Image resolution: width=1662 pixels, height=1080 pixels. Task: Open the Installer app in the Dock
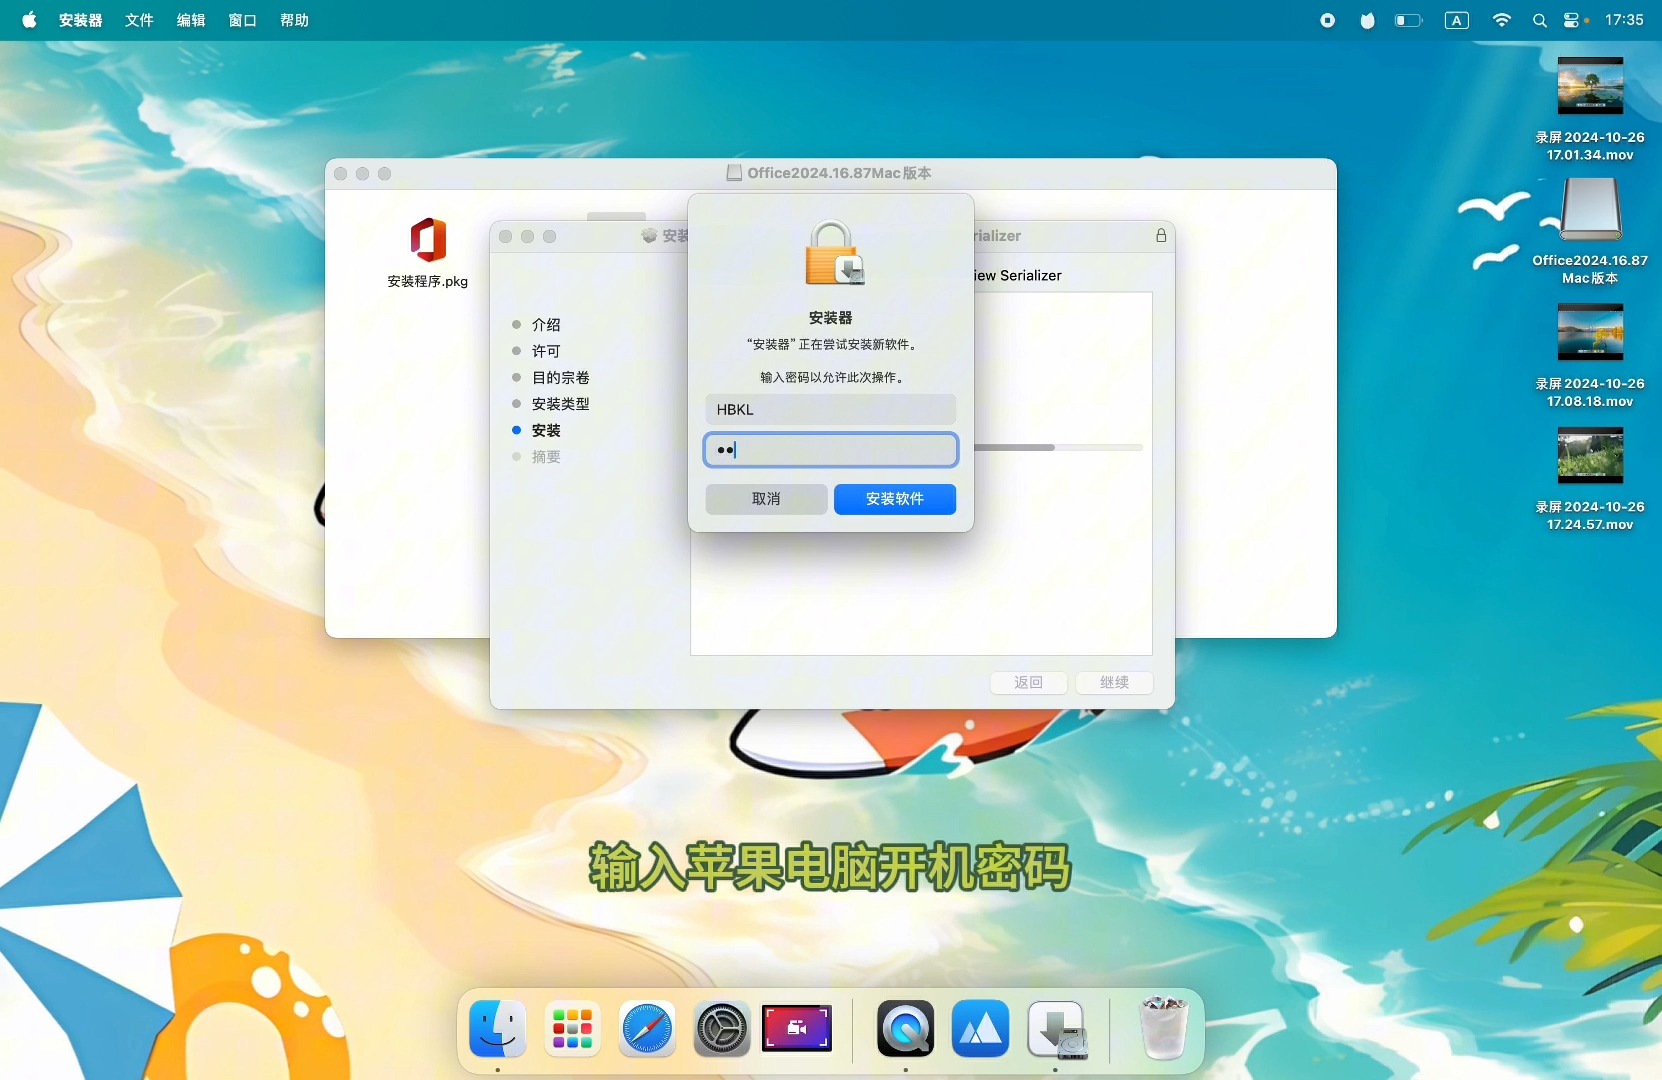[1056, 1029]
